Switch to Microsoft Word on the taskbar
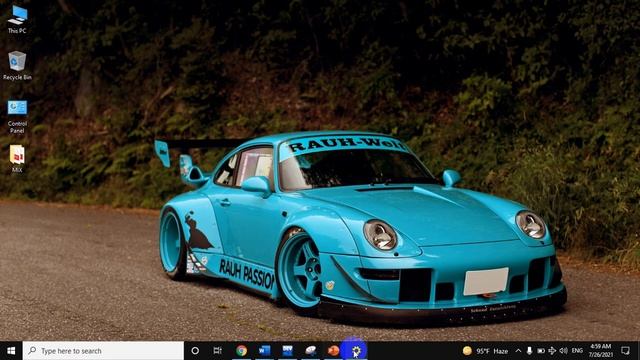640x360 pixels. [x=264, y=351]
